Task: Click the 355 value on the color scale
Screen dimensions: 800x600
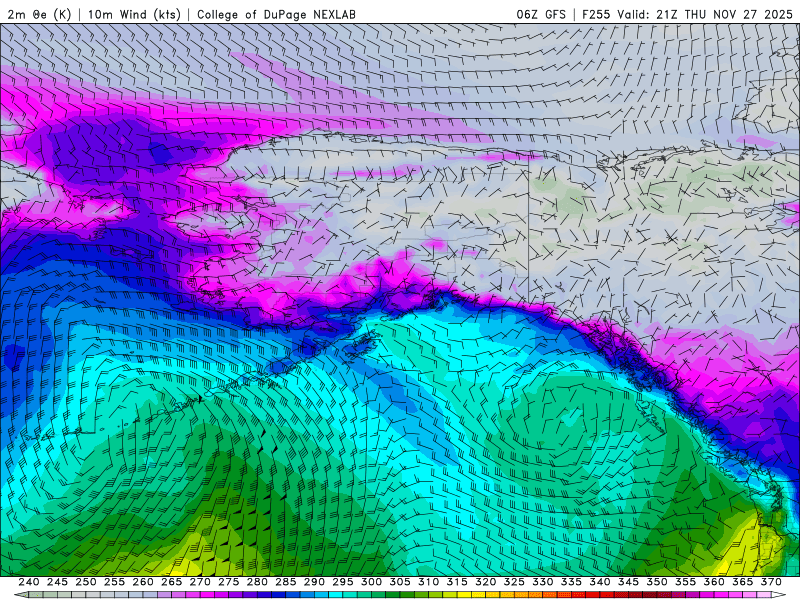Action: (686, 582)
